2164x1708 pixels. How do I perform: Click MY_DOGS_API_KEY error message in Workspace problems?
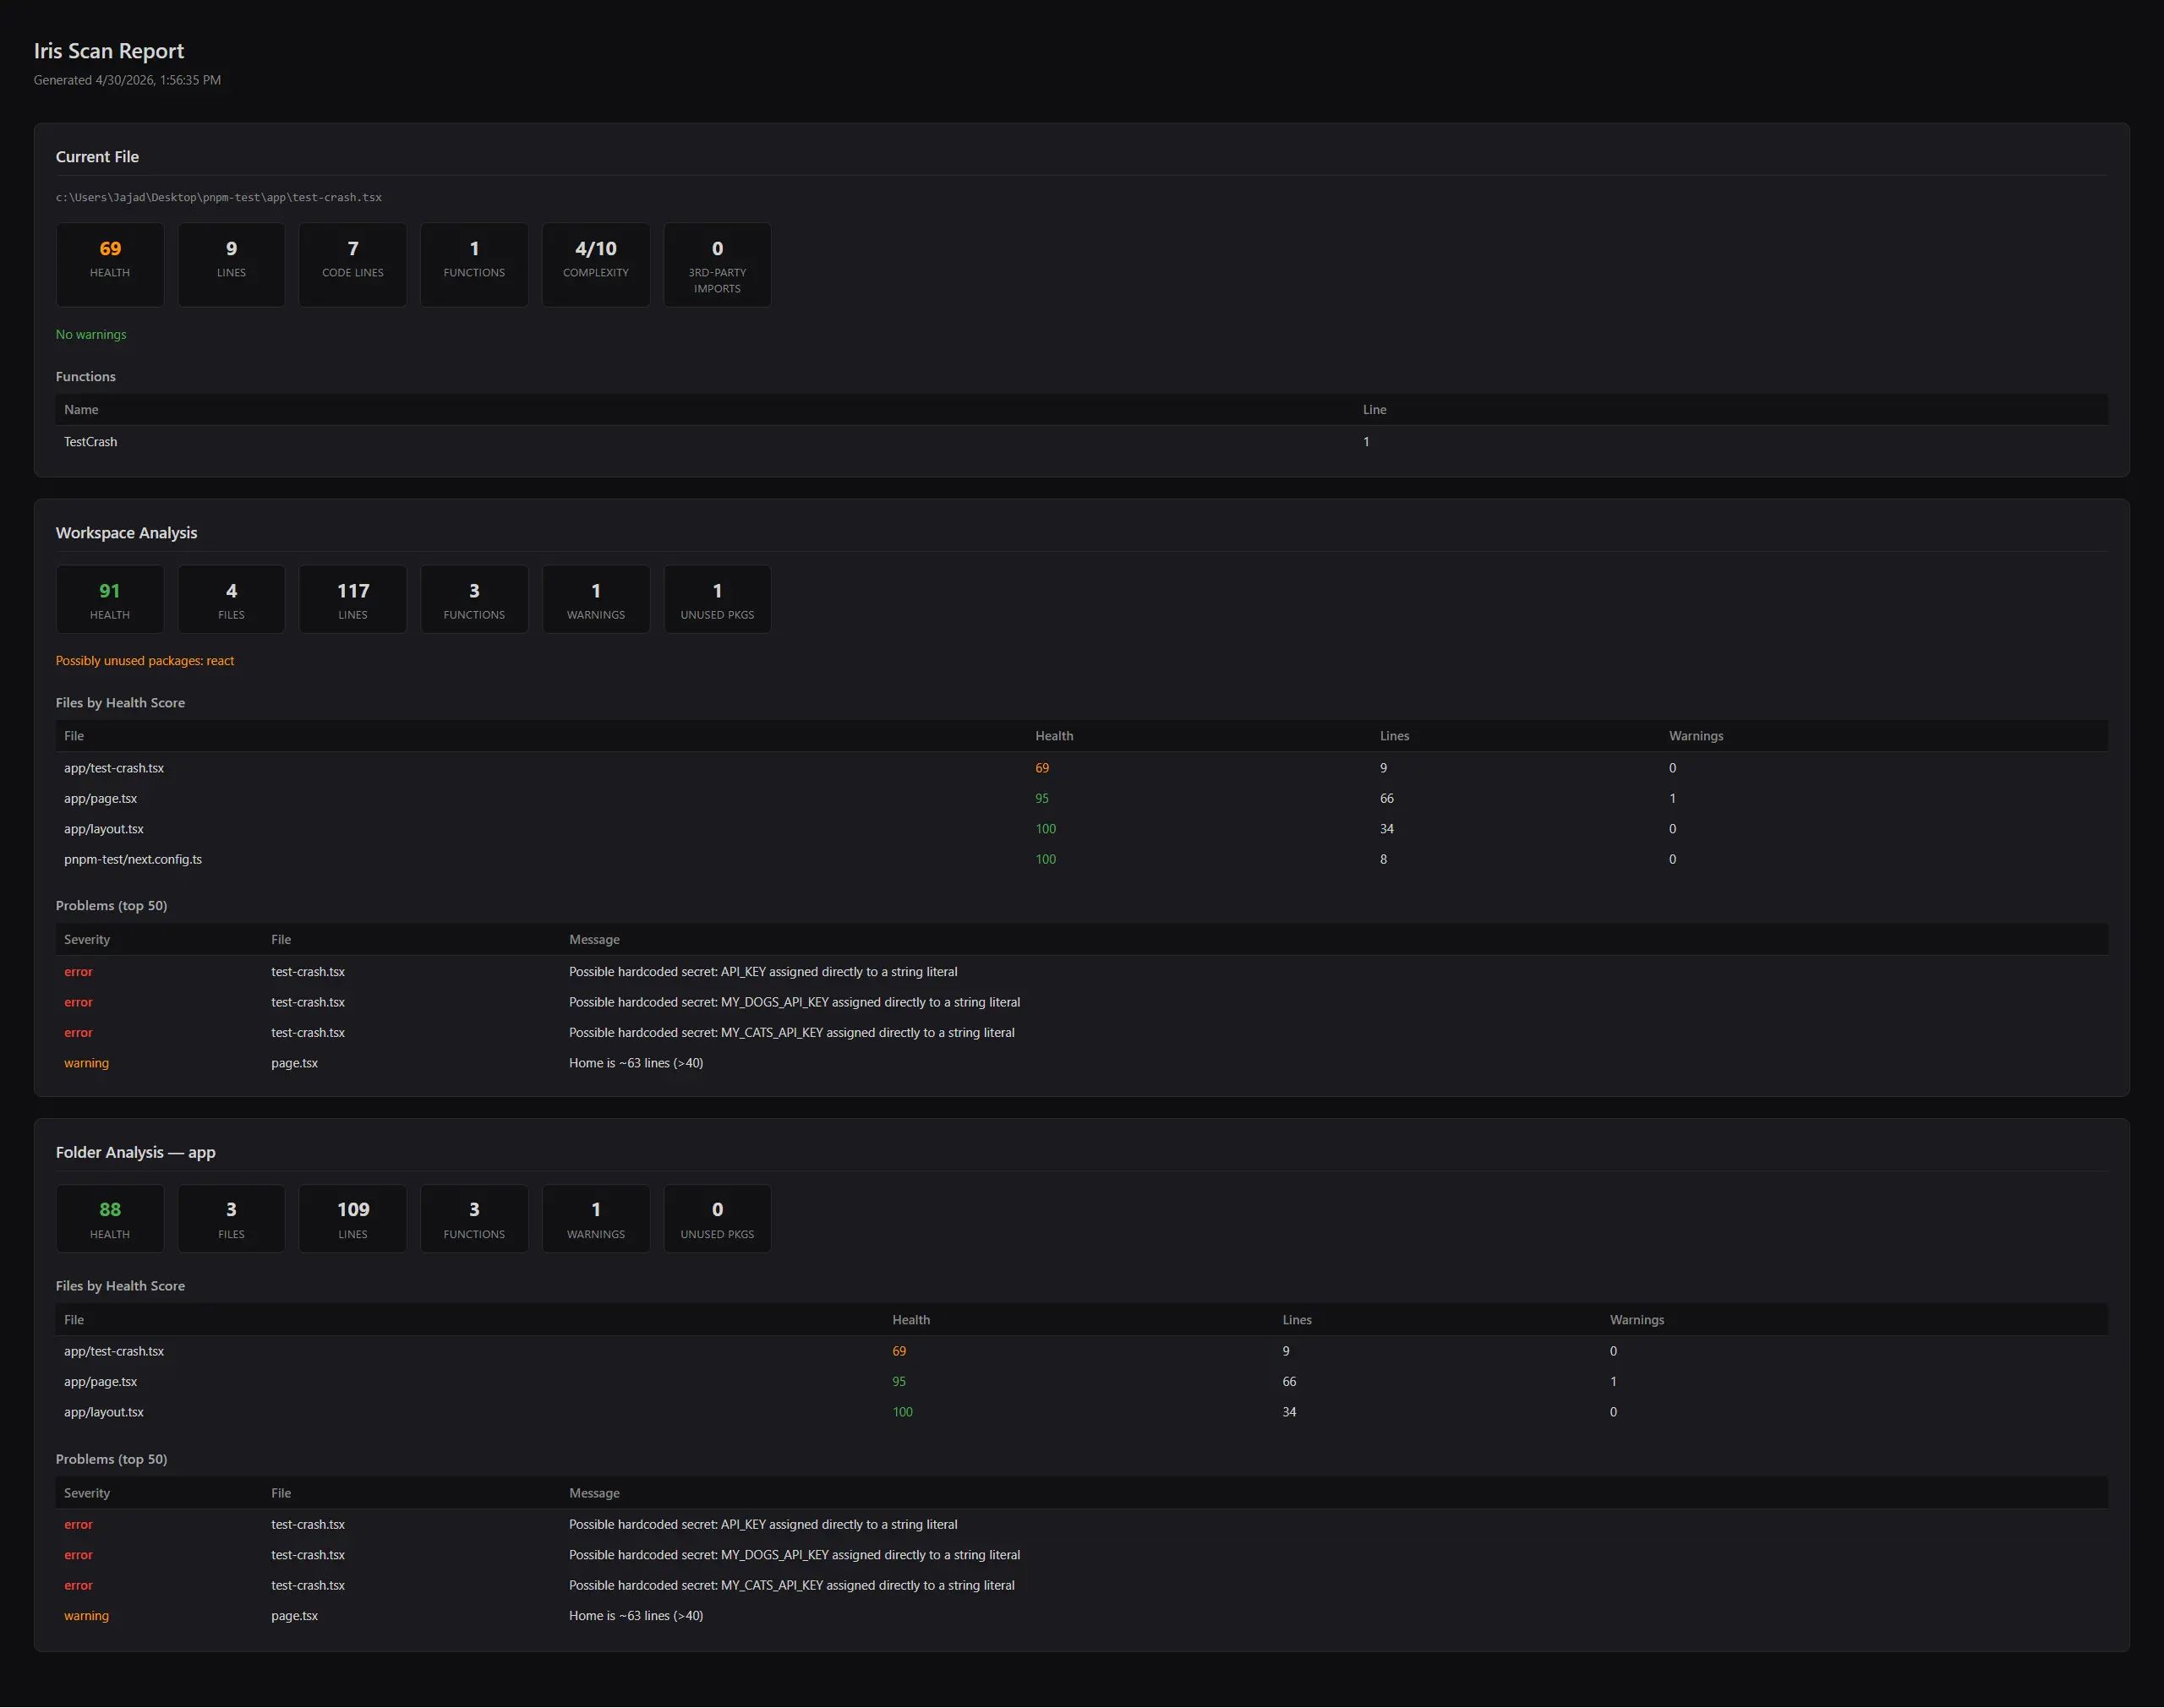click(x=795, y=1002)
